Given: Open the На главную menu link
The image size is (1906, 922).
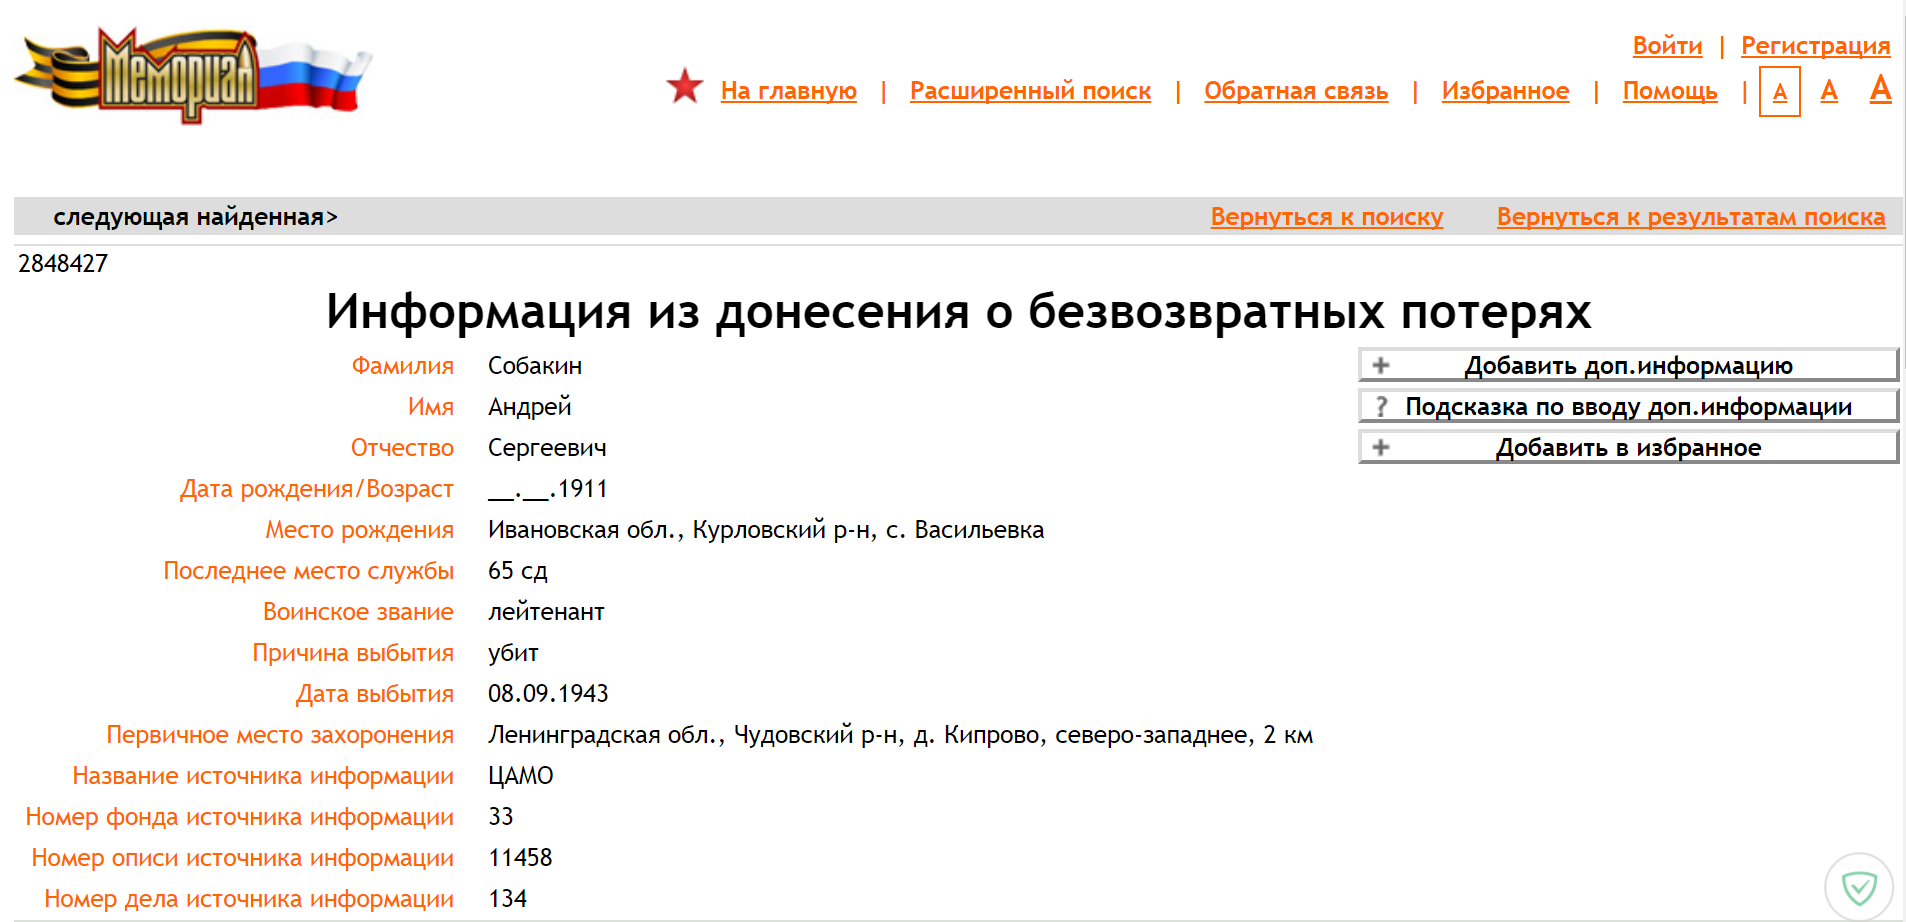Looking at the screenshot, I should pyautogui.click(x=788, y=91).
